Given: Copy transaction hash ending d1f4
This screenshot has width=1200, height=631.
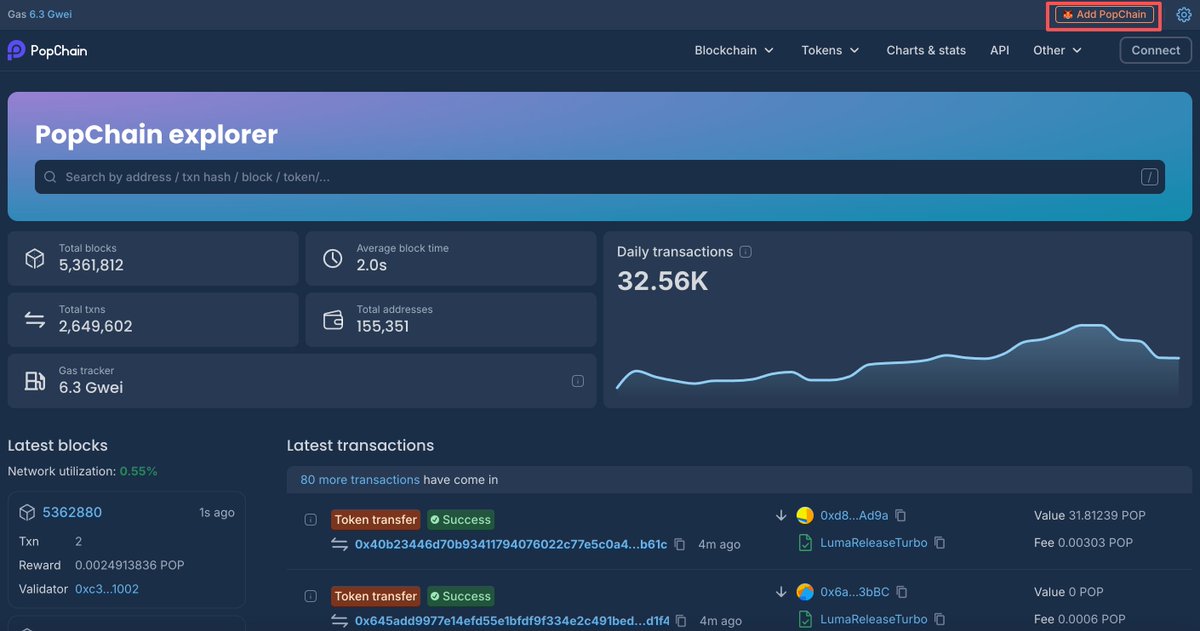Looking at the screenshot, I should (682, 620).
